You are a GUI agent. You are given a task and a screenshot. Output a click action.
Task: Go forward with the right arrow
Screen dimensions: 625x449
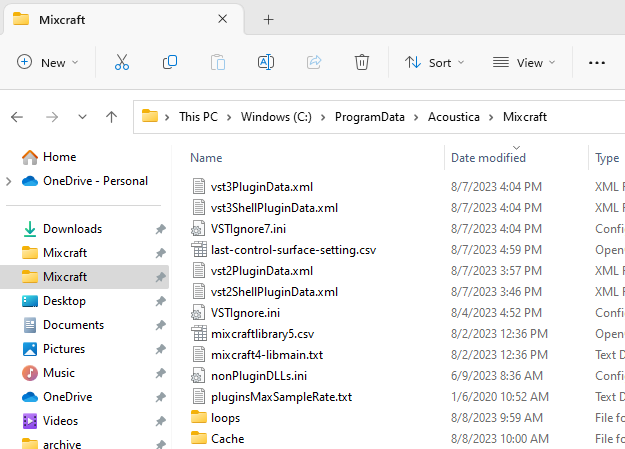[52, 117]
